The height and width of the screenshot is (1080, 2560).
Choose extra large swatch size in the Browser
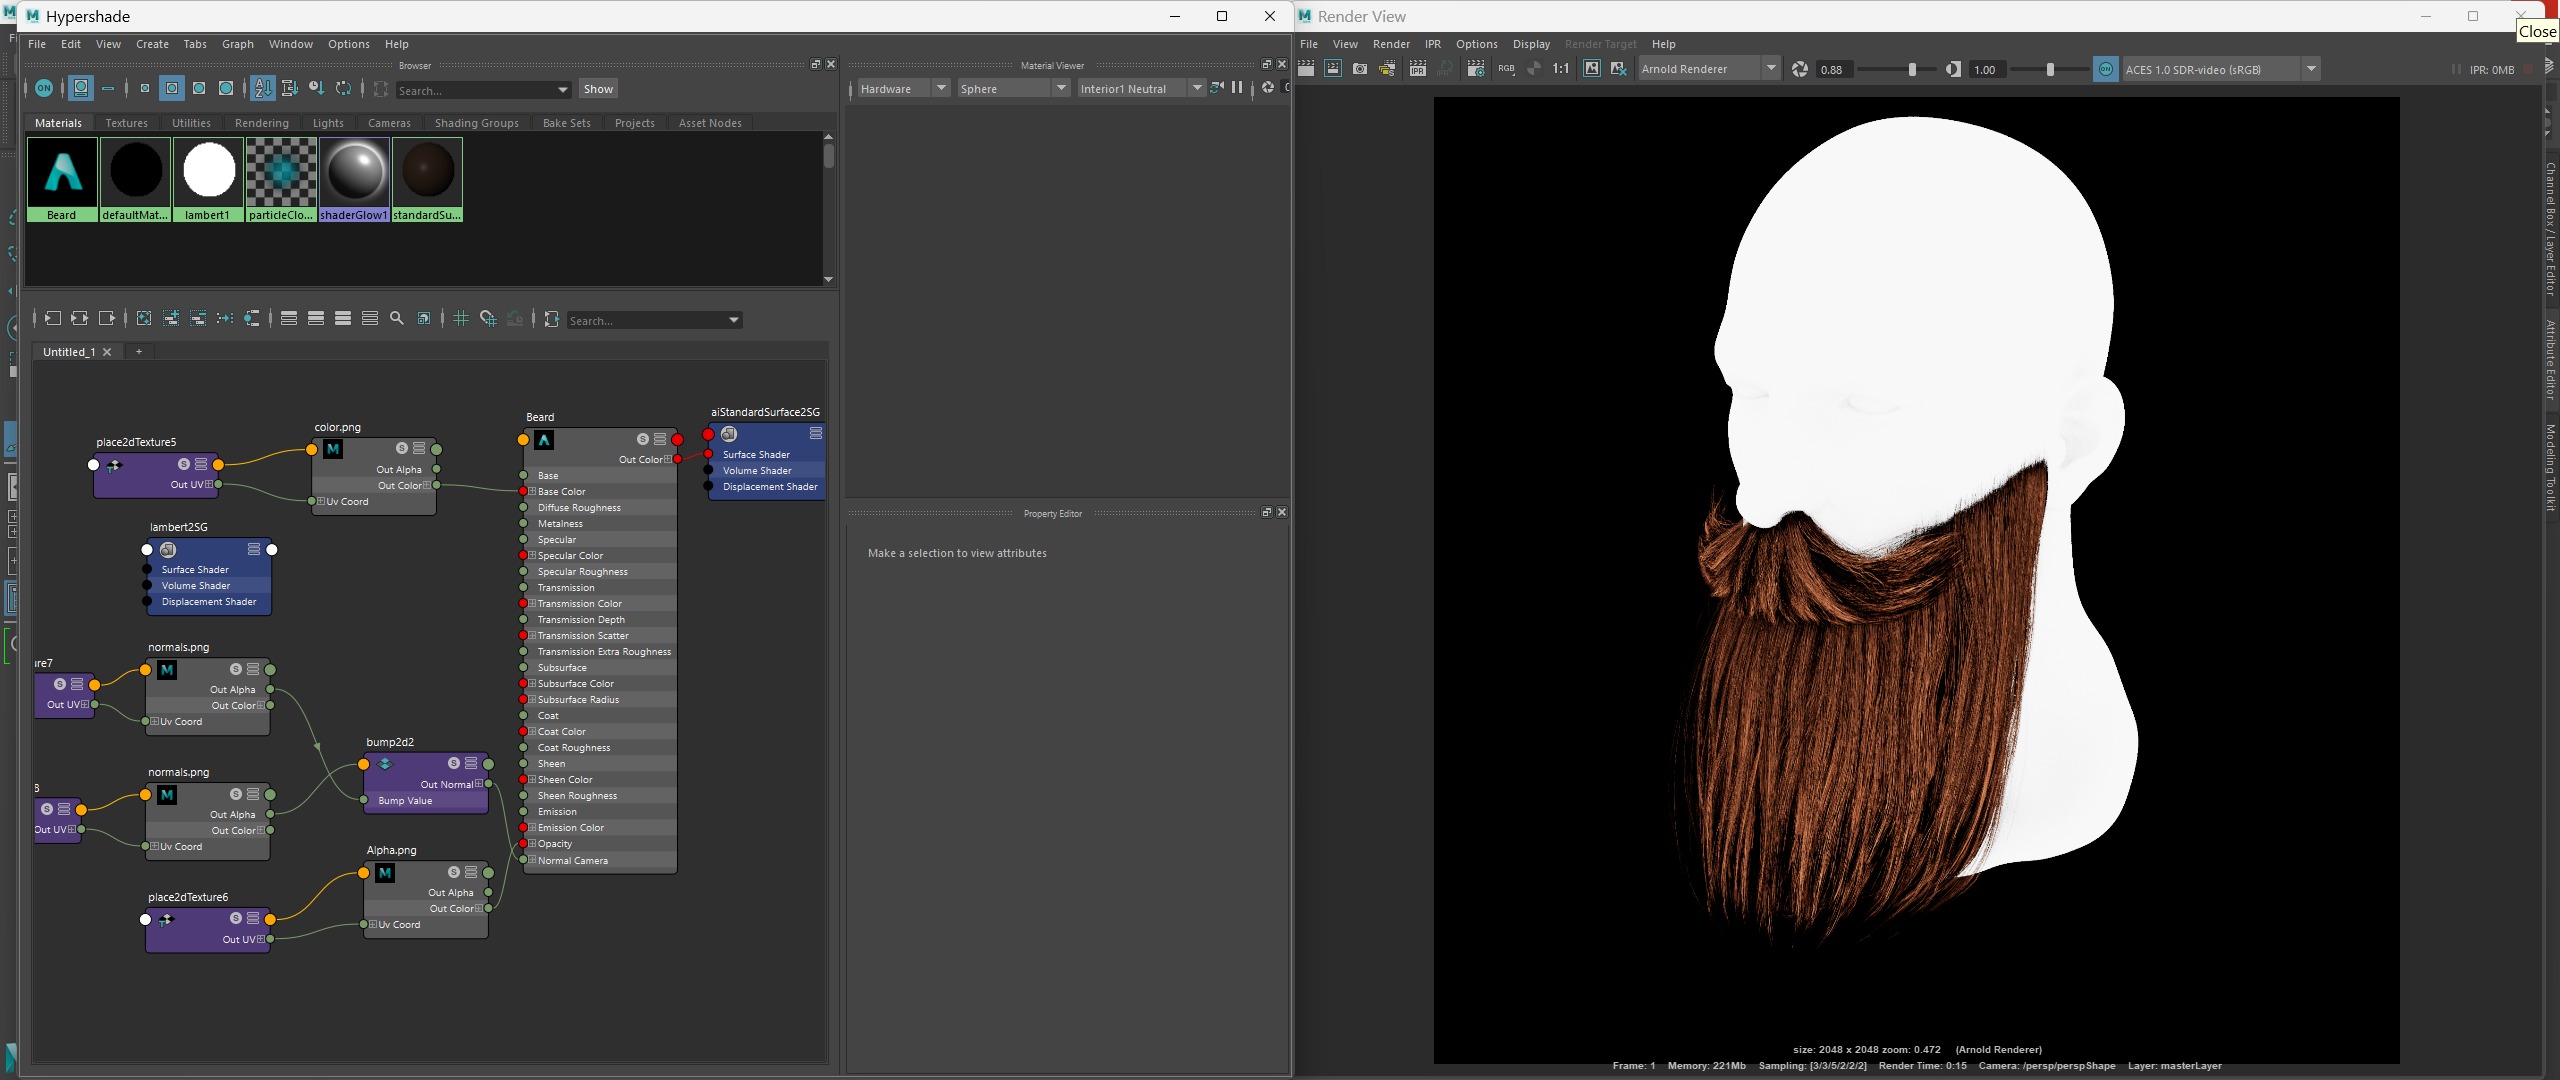[x=227, y=88]
